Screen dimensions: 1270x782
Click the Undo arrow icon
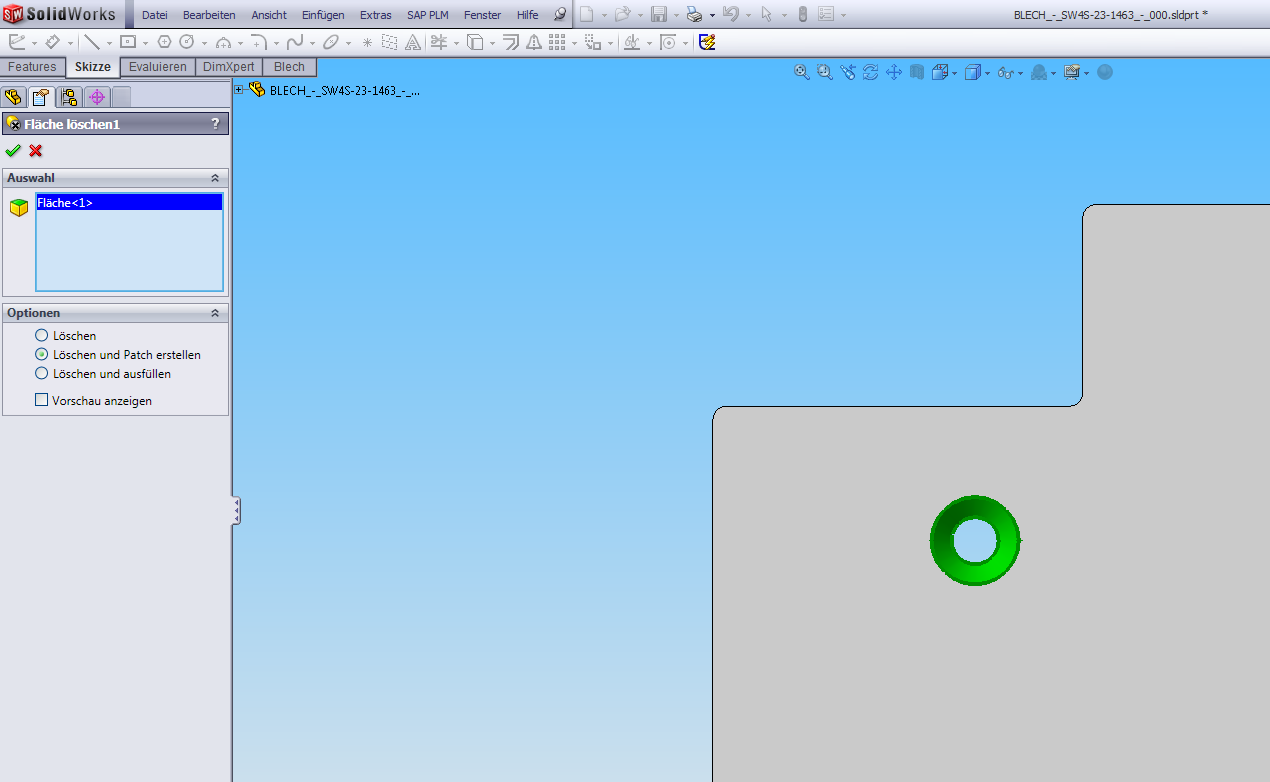pos(730,15)
